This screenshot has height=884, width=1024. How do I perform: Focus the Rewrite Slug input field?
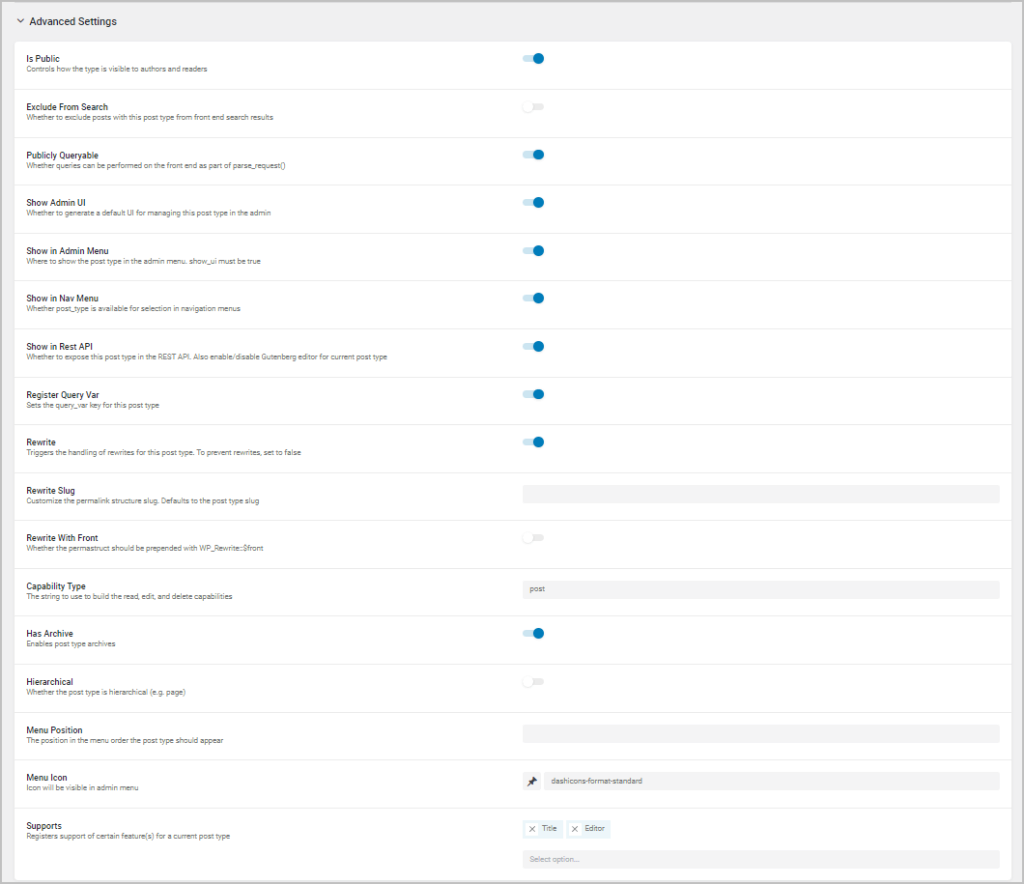(x=761, y=494)
